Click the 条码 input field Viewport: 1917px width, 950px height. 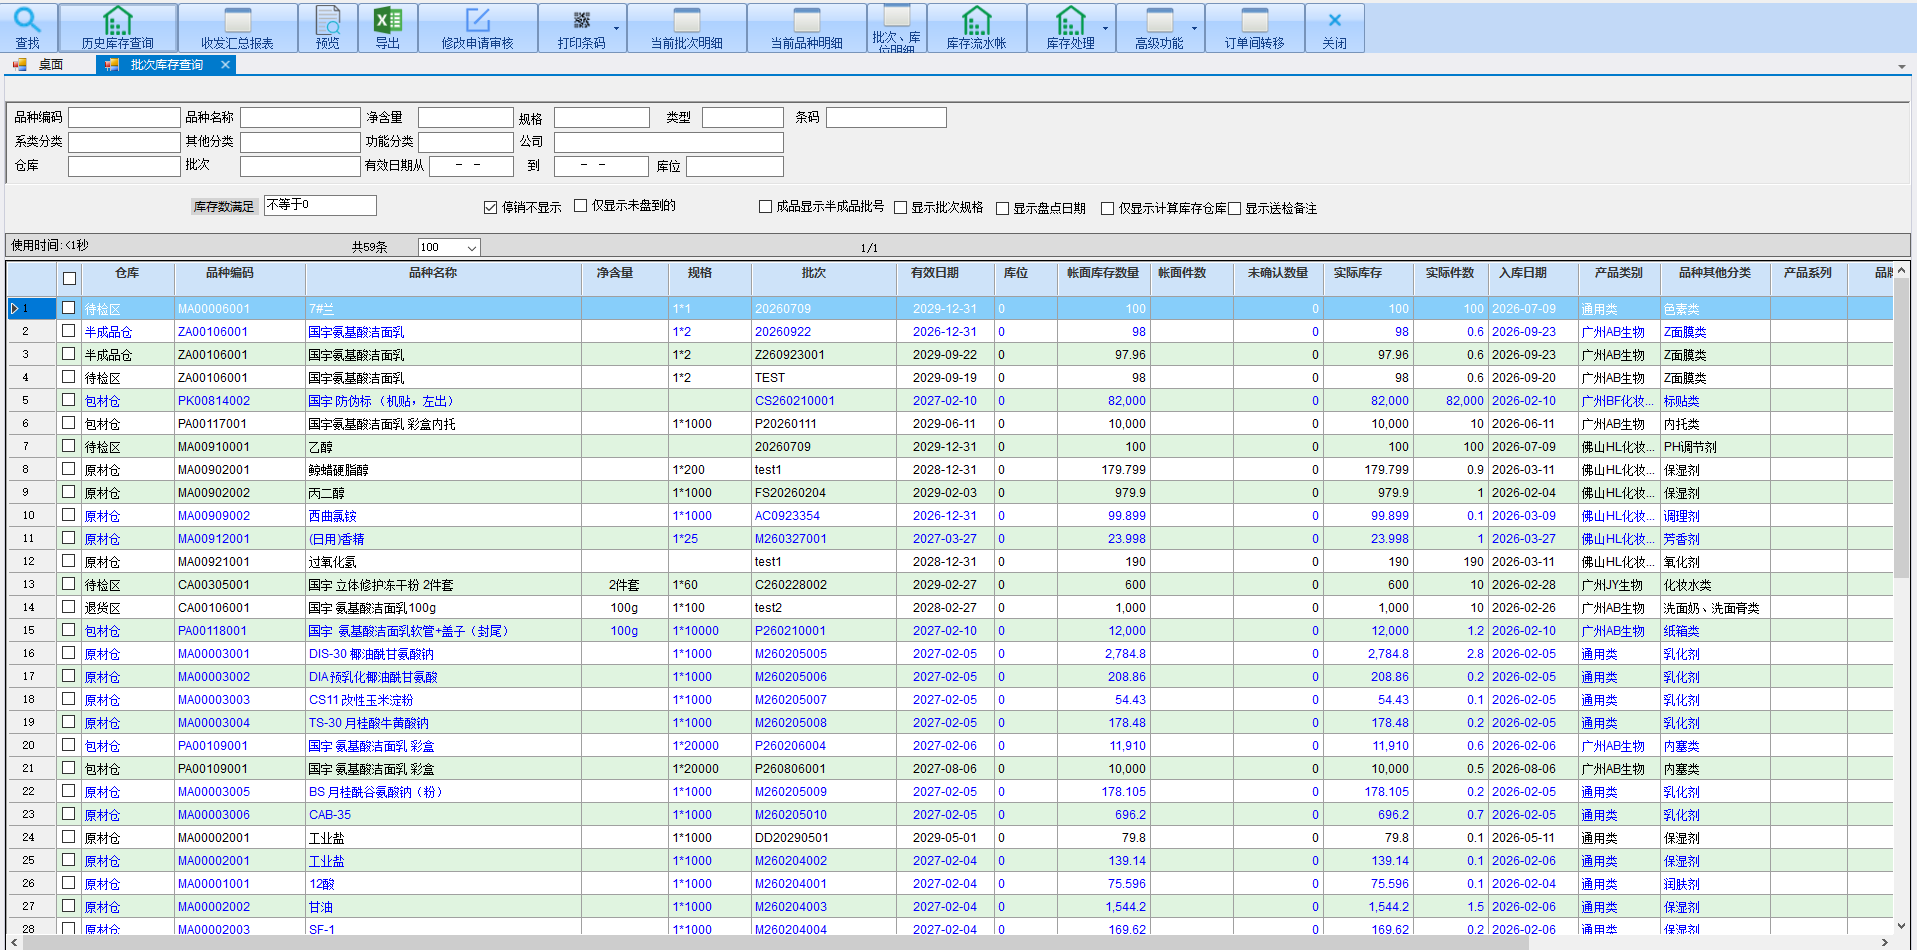click(886, 118)
